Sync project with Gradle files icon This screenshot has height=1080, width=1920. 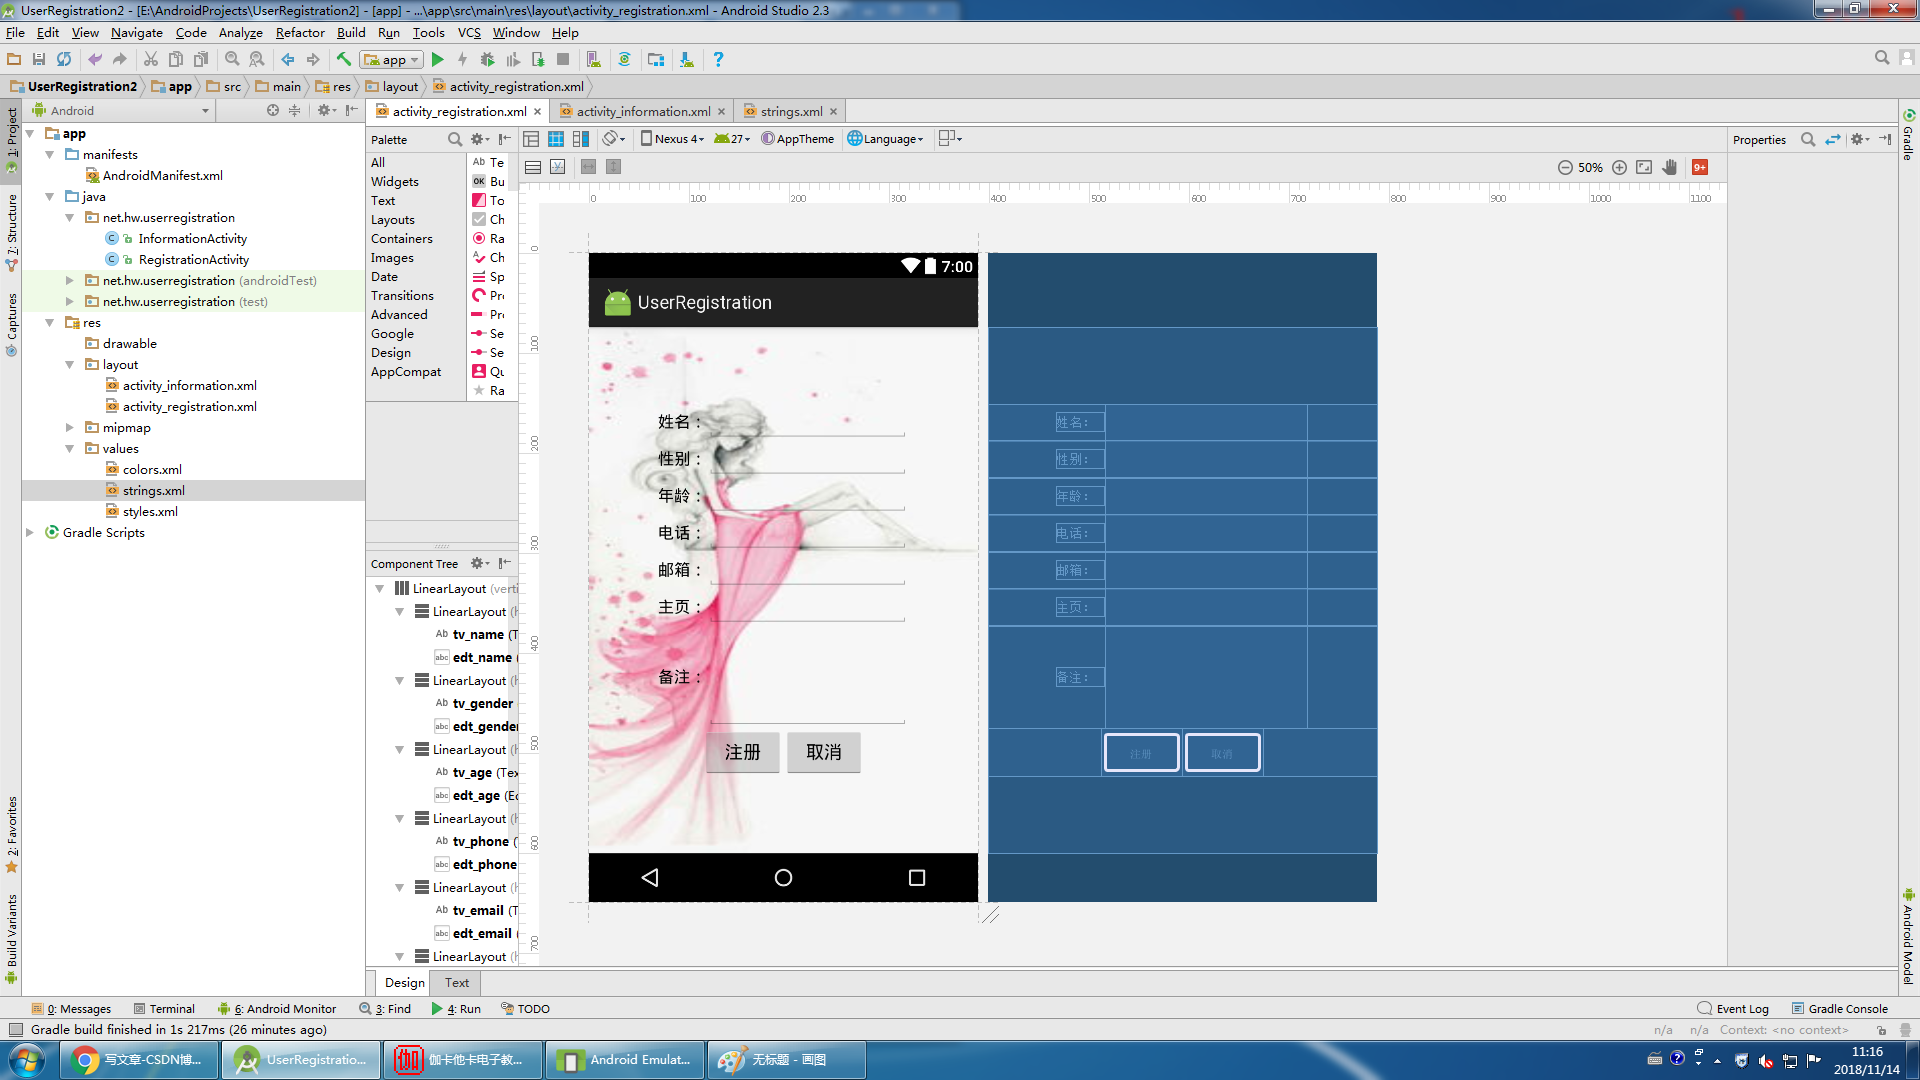625,59
